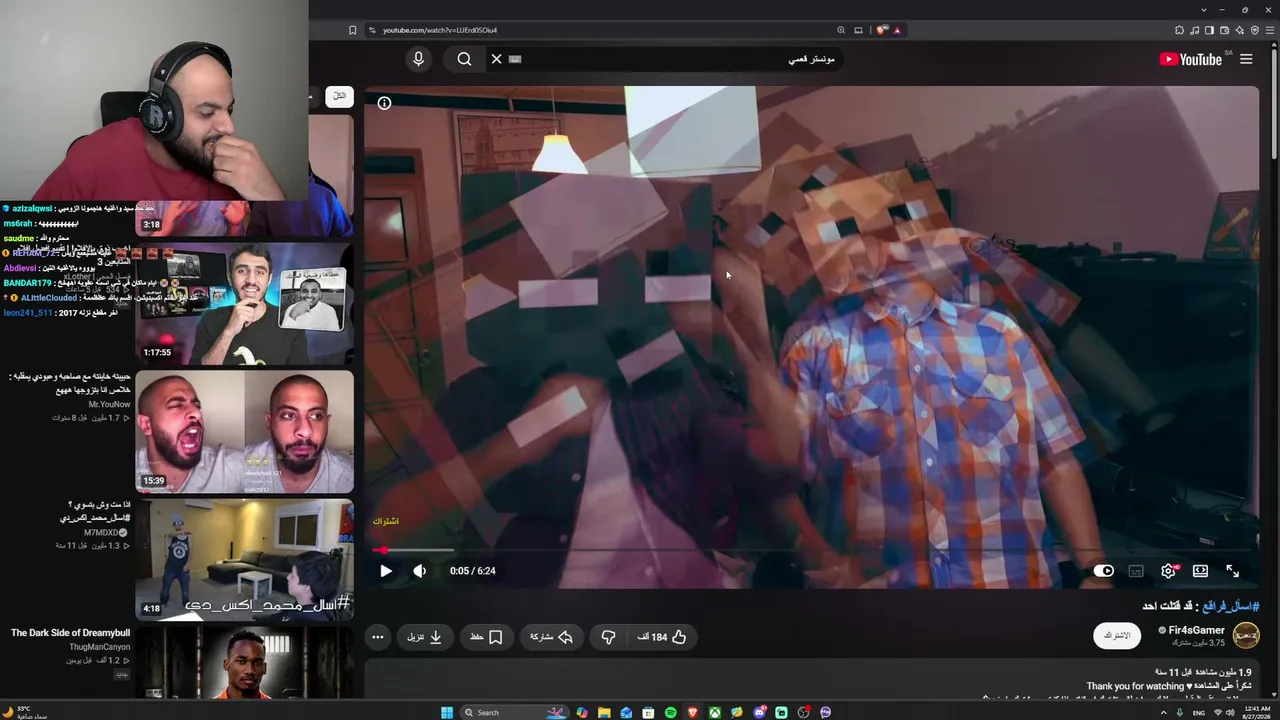Play the YouTube video

386,571
